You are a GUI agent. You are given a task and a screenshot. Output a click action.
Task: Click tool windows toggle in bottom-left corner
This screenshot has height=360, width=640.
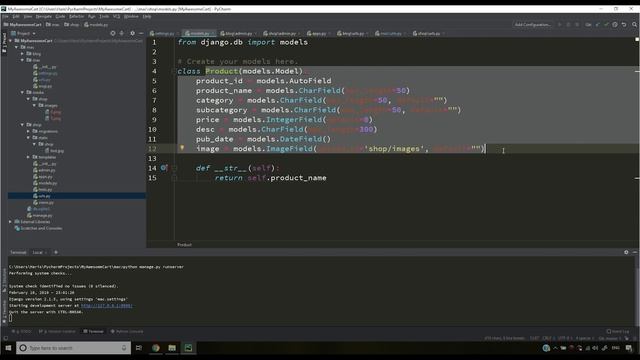tap(5, 338)
